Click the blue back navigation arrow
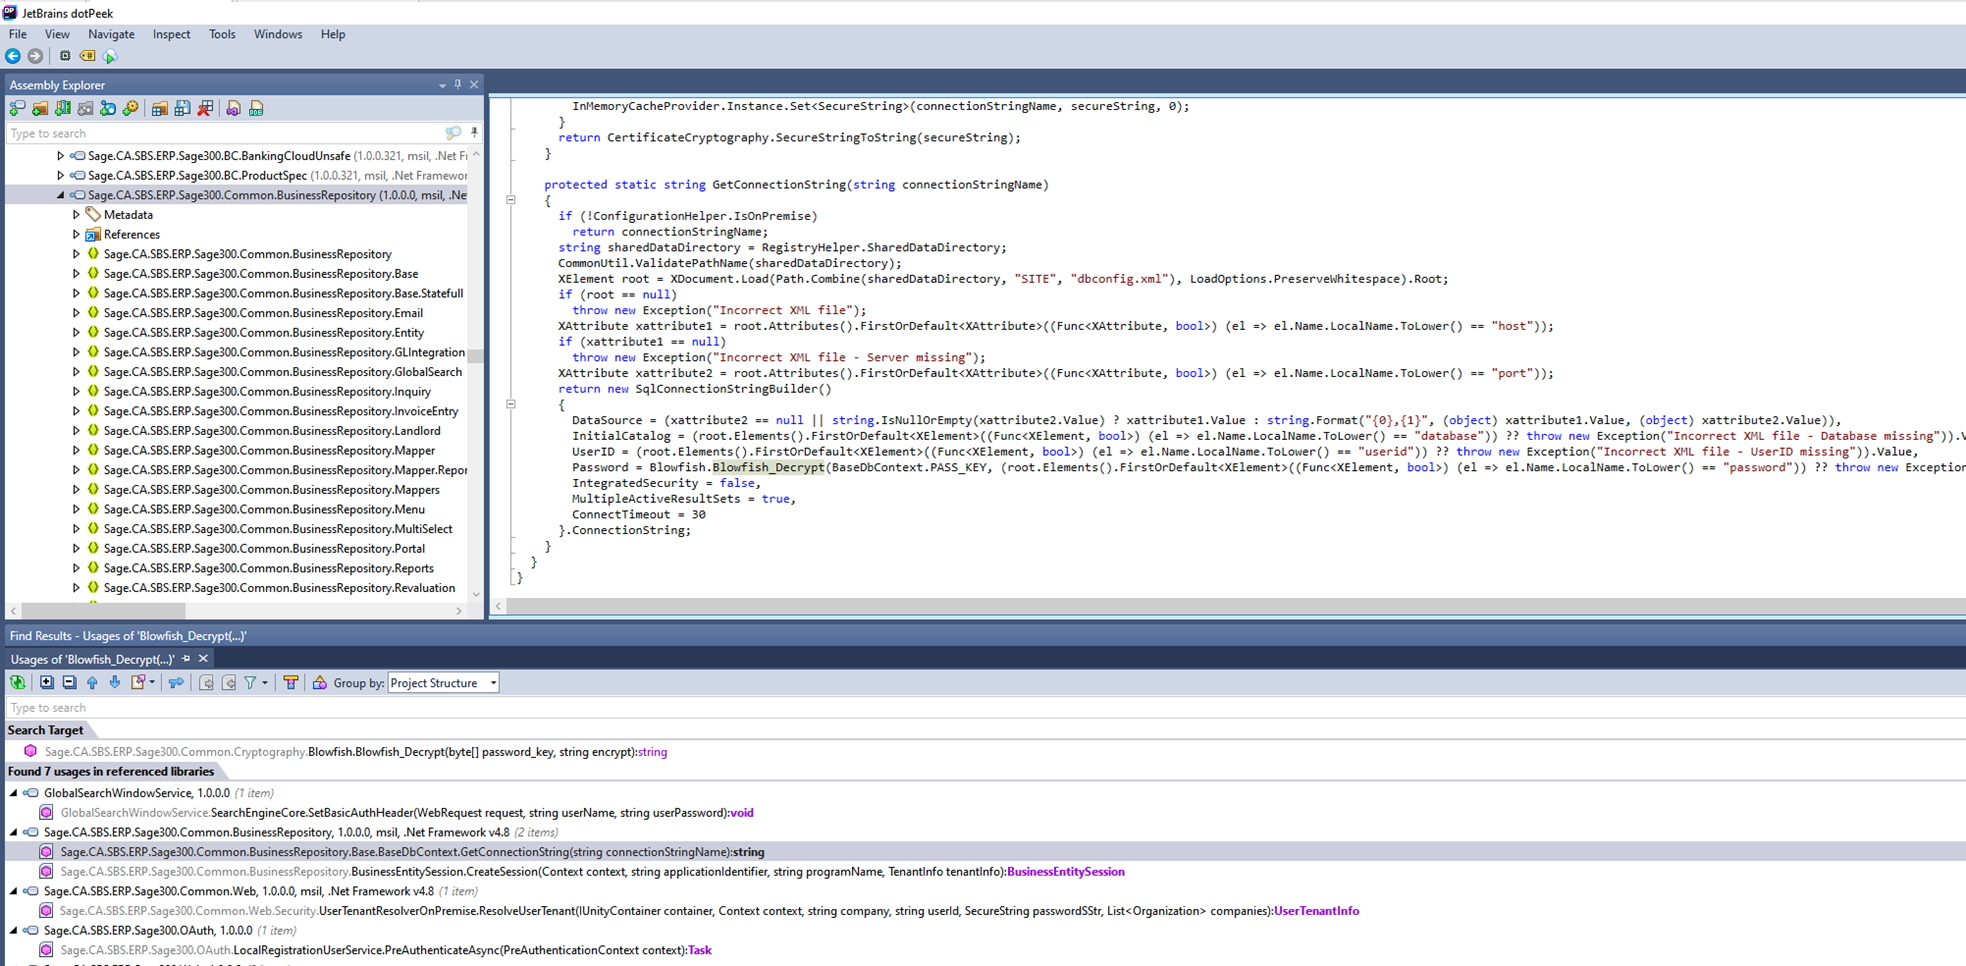 pos(13,56)
